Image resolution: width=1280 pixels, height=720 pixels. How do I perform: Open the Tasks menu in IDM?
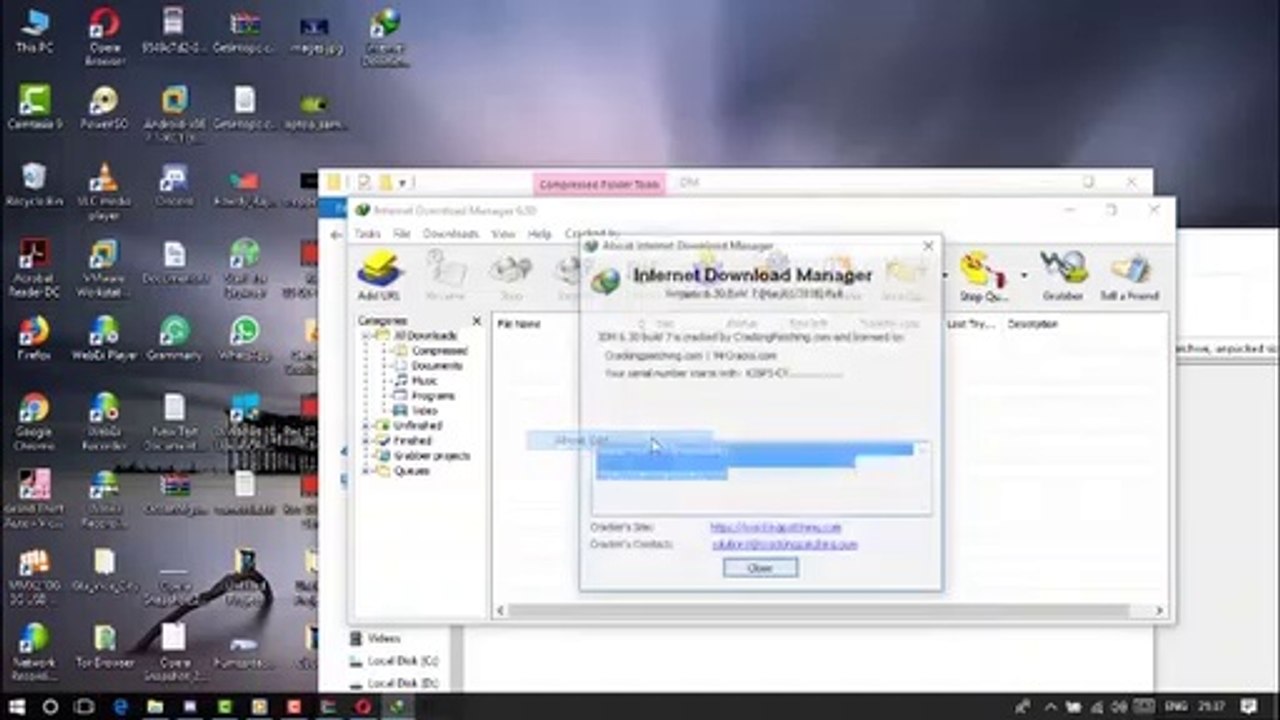pos(367,233)
